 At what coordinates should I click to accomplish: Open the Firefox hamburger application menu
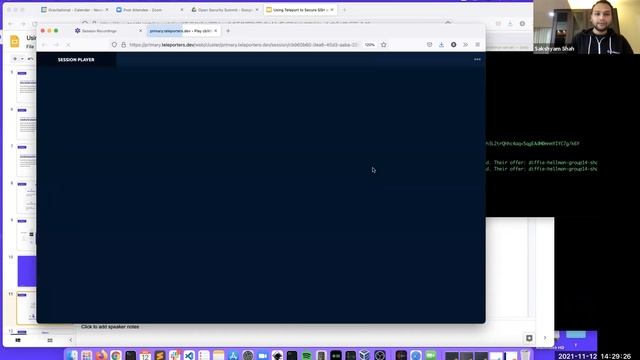click(477, 45)
